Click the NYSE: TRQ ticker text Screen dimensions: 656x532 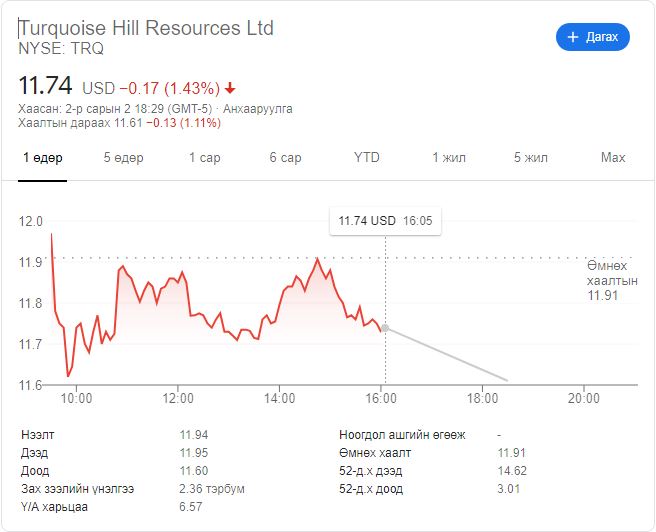pos(61,49)
